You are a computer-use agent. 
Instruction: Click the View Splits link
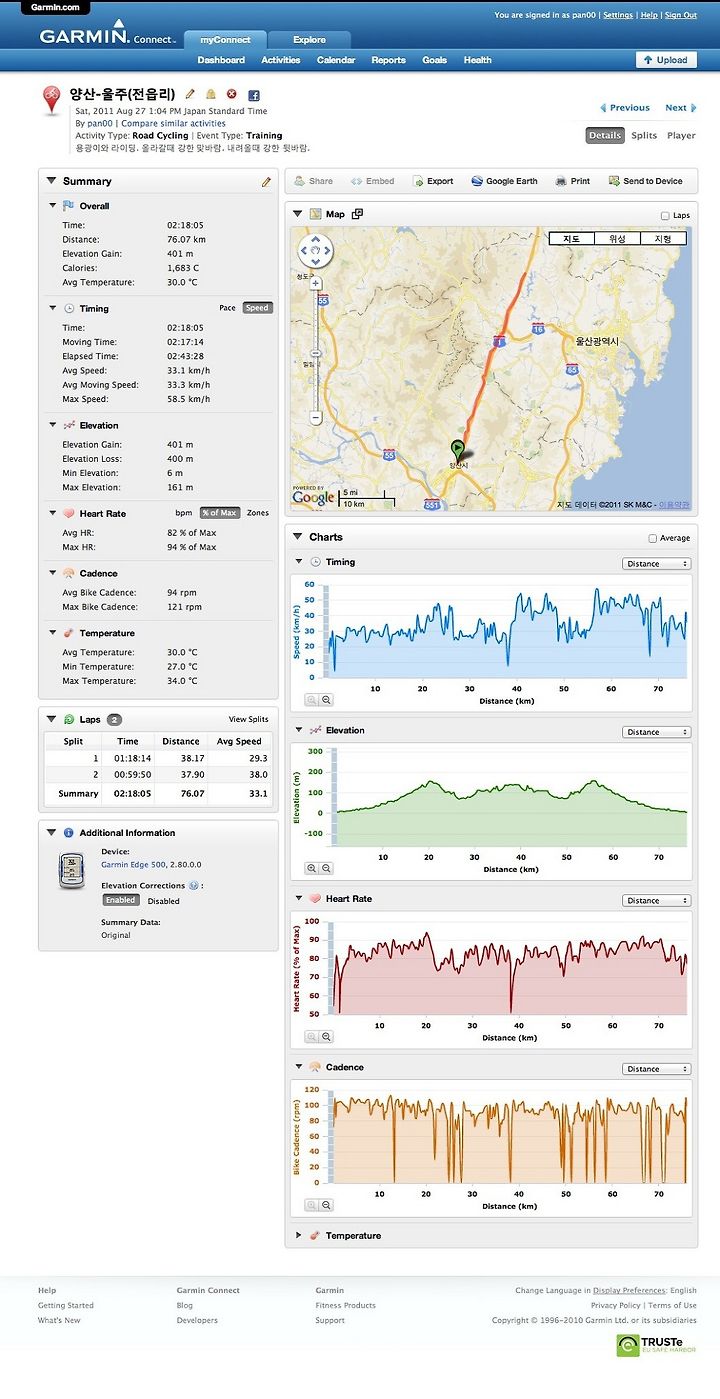coord(248,719)
